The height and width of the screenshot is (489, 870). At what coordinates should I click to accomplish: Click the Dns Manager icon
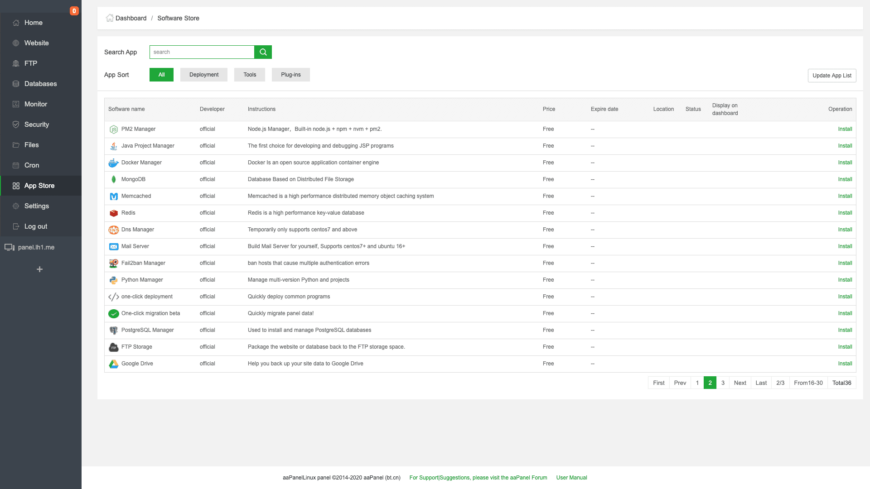[x=113, y=230]
